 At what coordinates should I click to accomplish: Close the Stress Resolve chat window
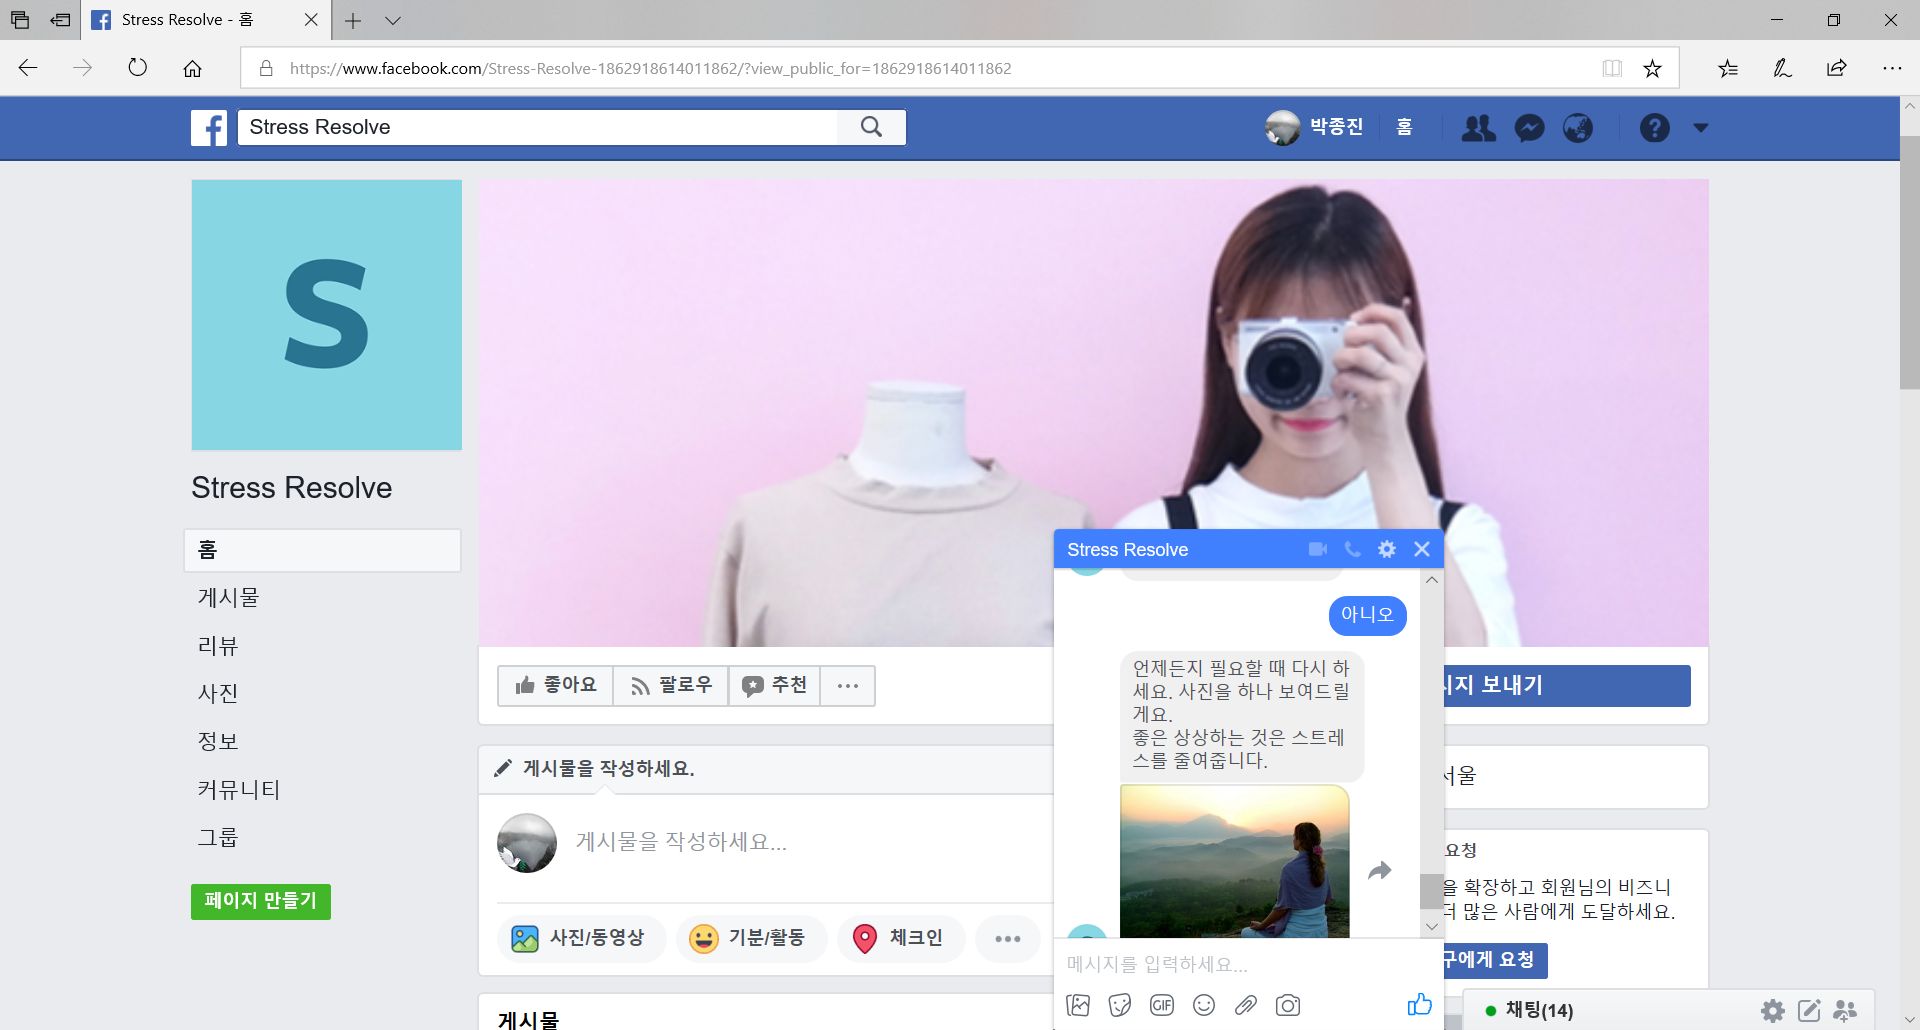pyautogui.click(x=1422, y=549)
